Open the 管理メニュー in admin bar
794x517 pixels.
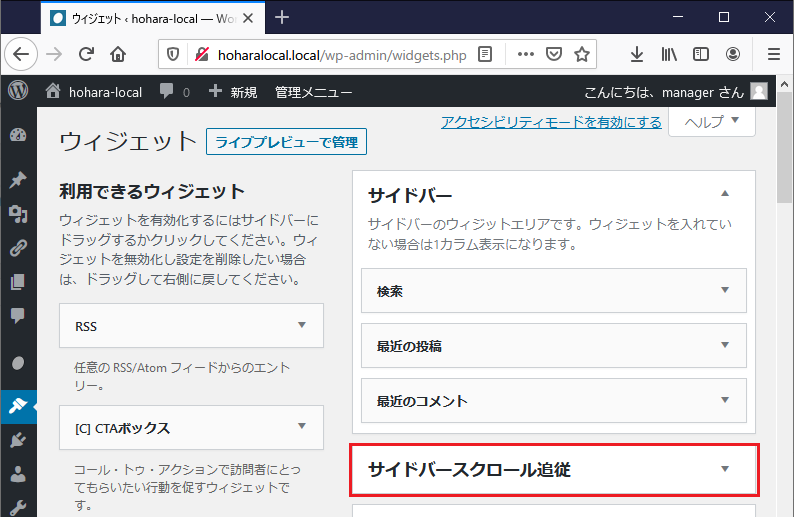[x=313, y=92]
